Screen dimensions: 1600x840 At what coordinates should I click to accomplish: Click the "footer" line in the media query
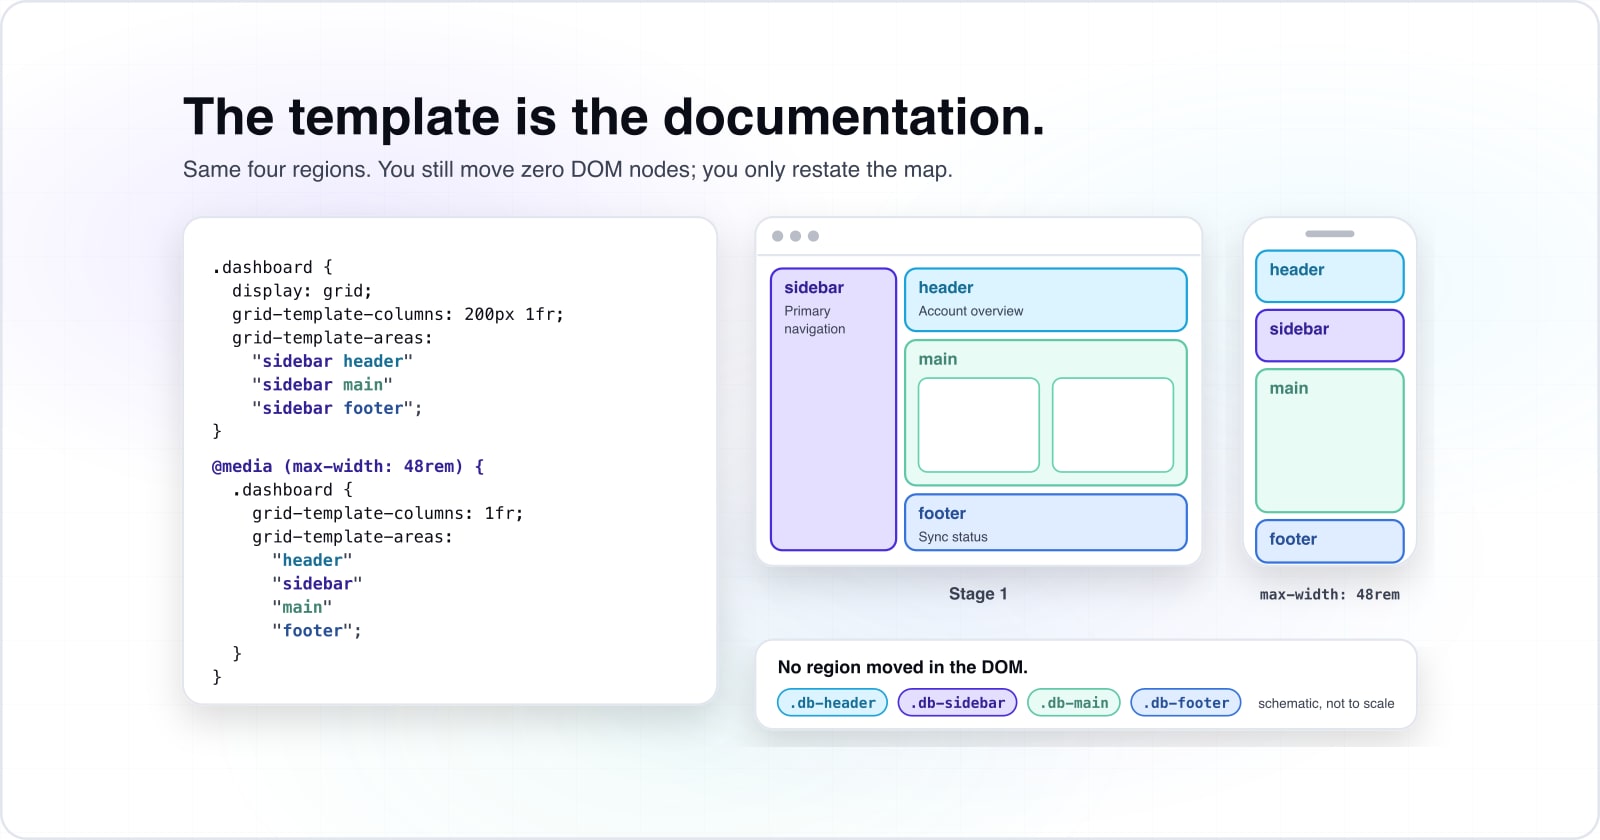click(x=317, y=631)
